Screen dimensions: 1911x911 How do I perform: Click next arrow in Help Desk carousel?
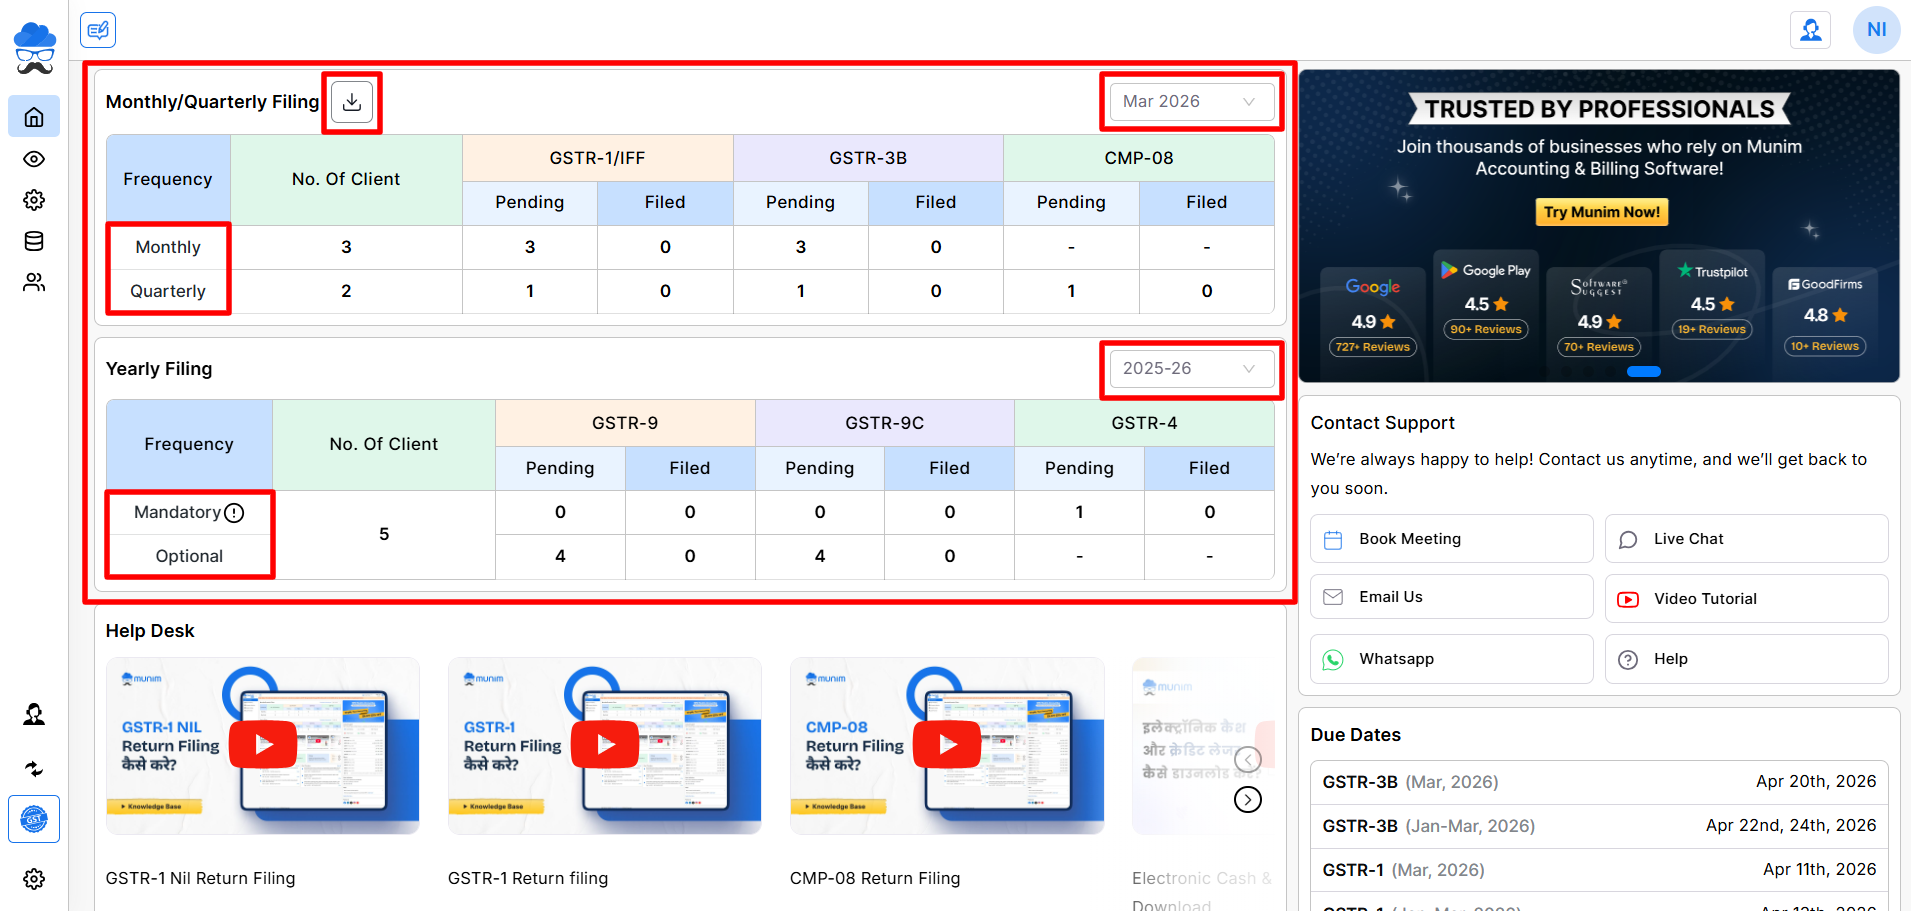pos(1247,799)
